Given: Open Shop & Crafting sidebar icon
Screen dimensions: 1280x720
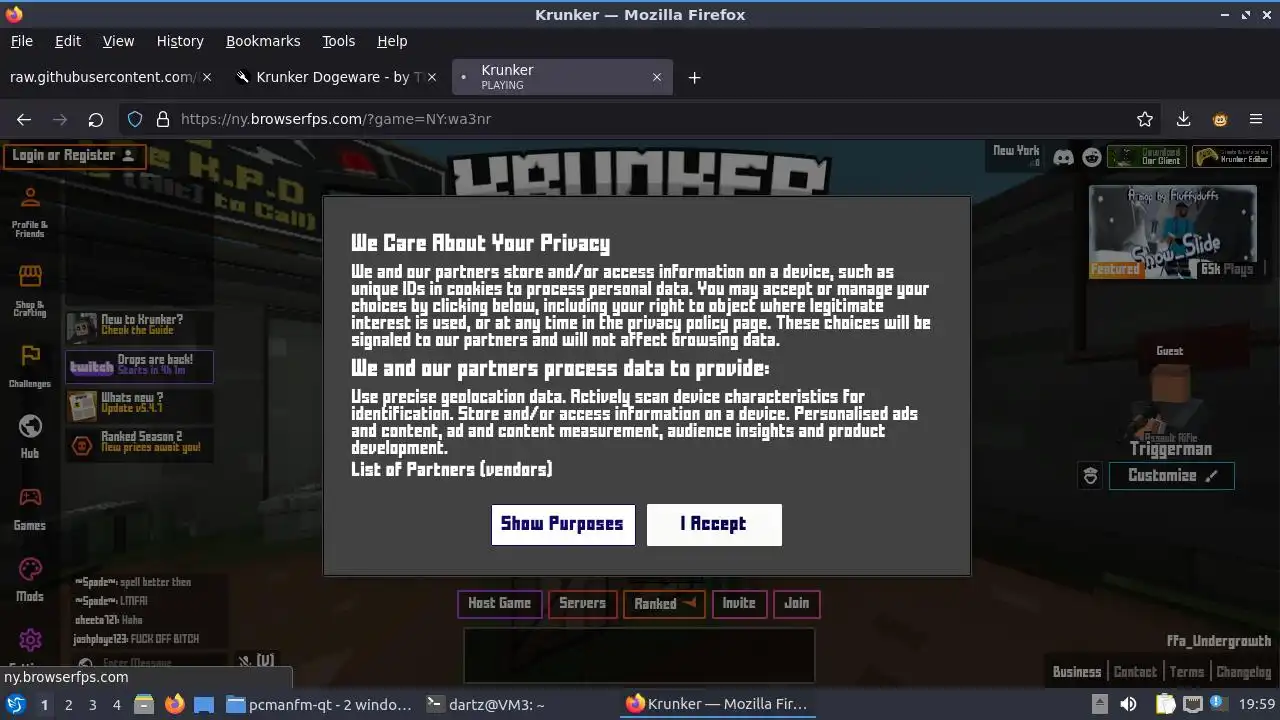Looking at the screenshot, I should (30, 291).
